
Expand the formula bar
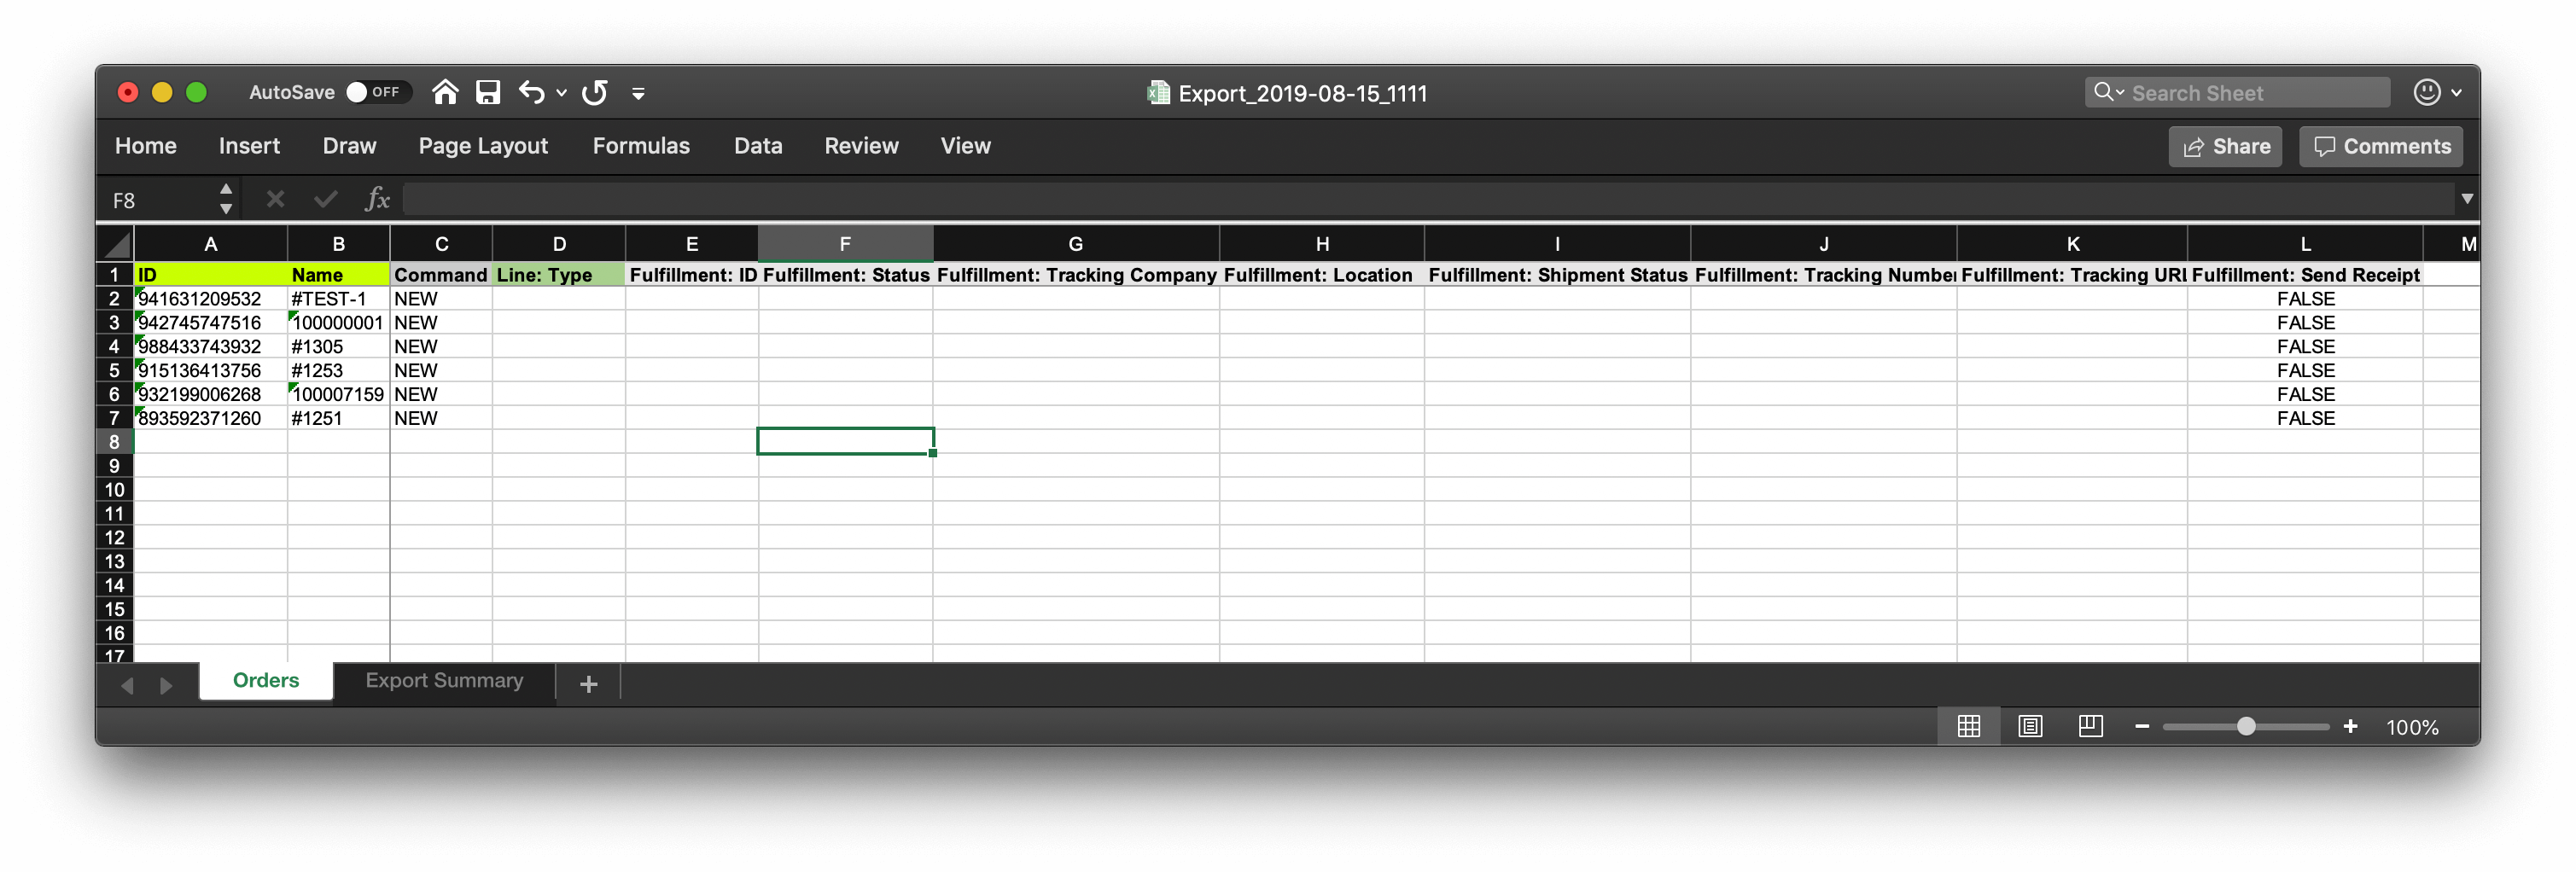(2466, 199)
